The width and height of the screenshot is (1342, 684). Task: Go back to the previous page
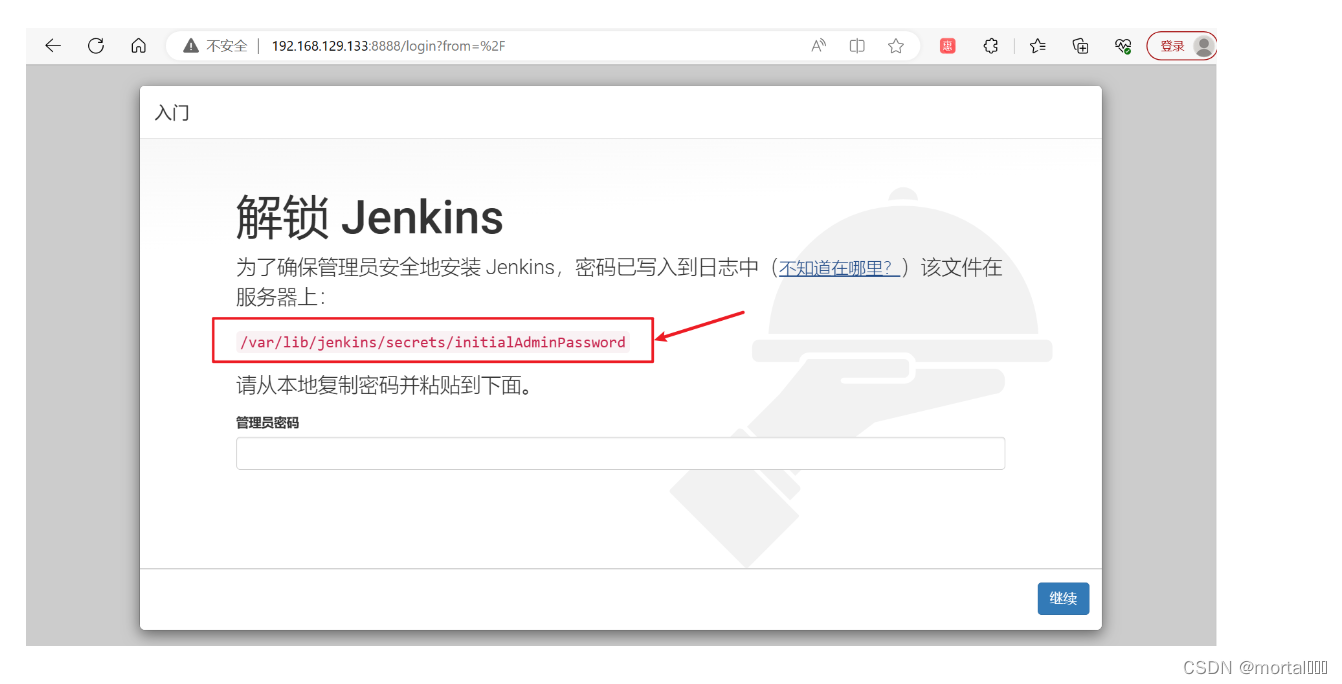tap(52, 46)
